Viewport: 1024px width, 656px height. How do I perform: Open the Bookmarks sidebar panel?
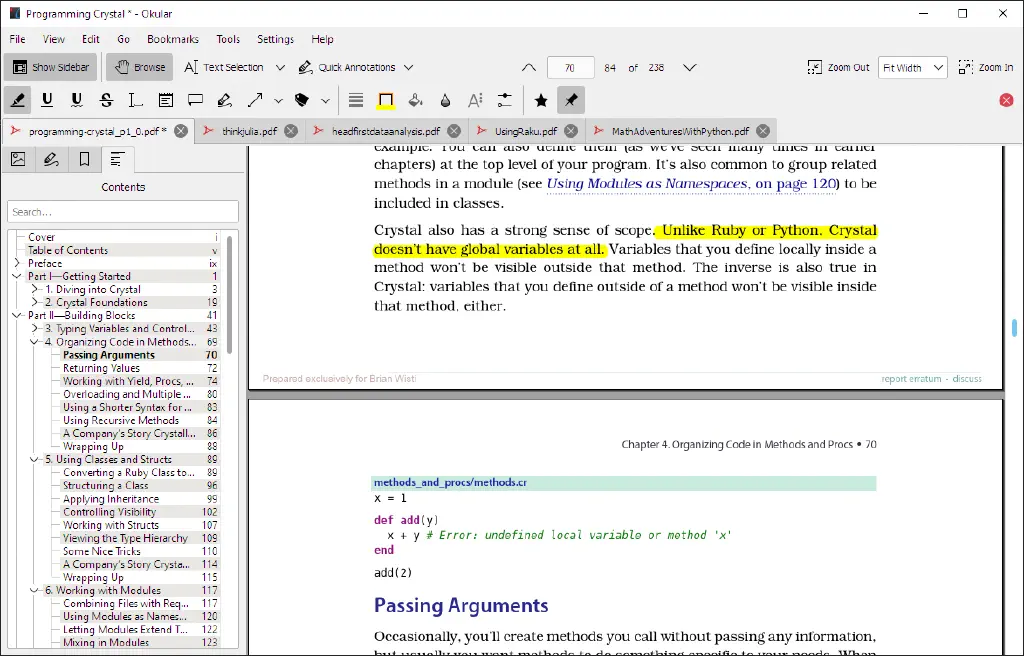[x=84, y=159]
